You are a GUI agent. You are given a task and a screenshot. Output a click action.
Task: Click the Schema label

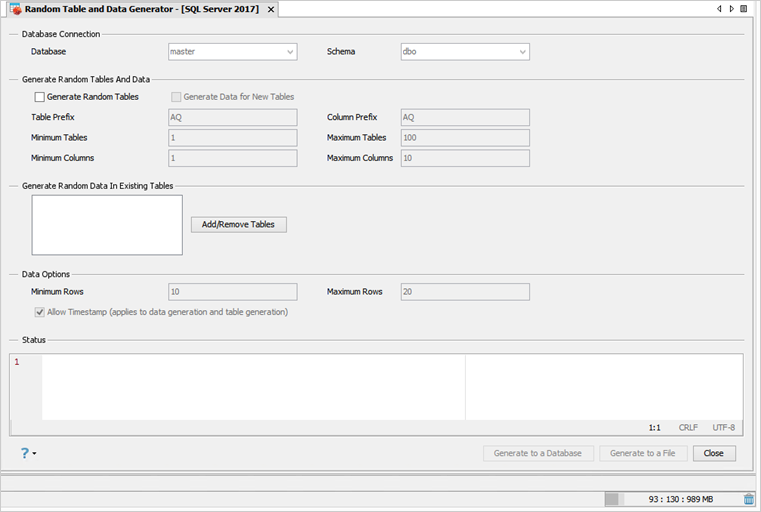coord(341,51)
